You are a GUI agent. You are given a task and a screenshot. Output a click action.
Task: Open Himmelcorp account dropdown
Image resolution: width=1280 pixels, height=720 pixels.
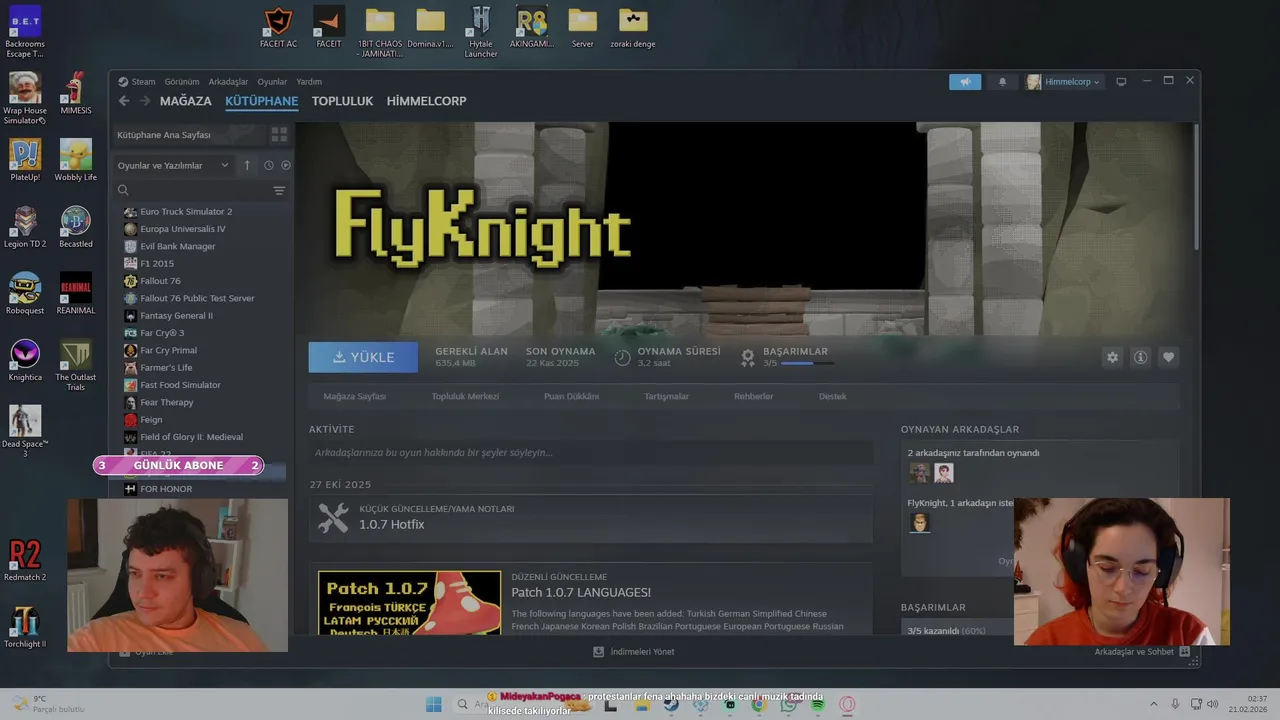coord(1063,82)
